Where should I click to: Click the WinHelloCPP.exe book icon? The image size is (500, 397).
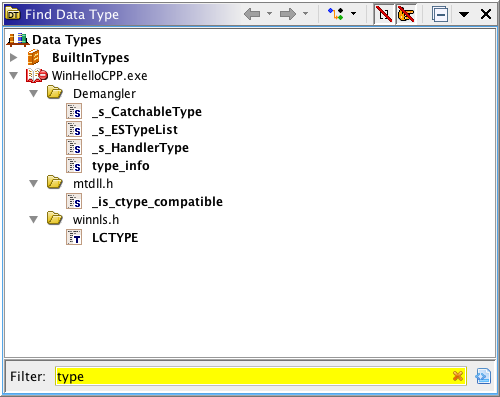click(x=37, y=75)
